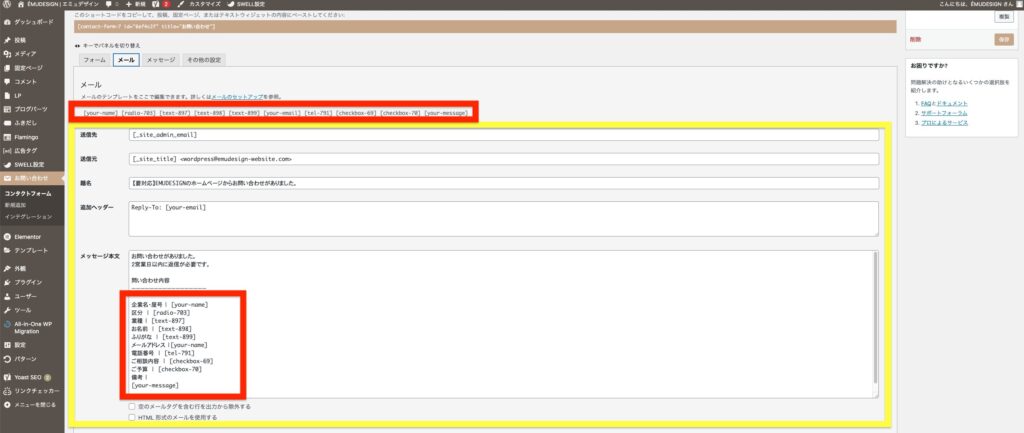The width and height of the screenshot is (1024, 433).
Task: Open the ダッシュボード (Dashboard) sidebar icon
Action: 8,20
